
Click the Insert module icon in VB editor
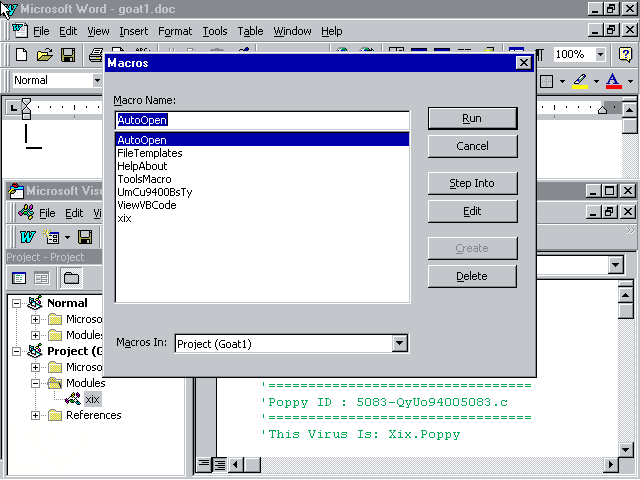[x=51, y=237]
